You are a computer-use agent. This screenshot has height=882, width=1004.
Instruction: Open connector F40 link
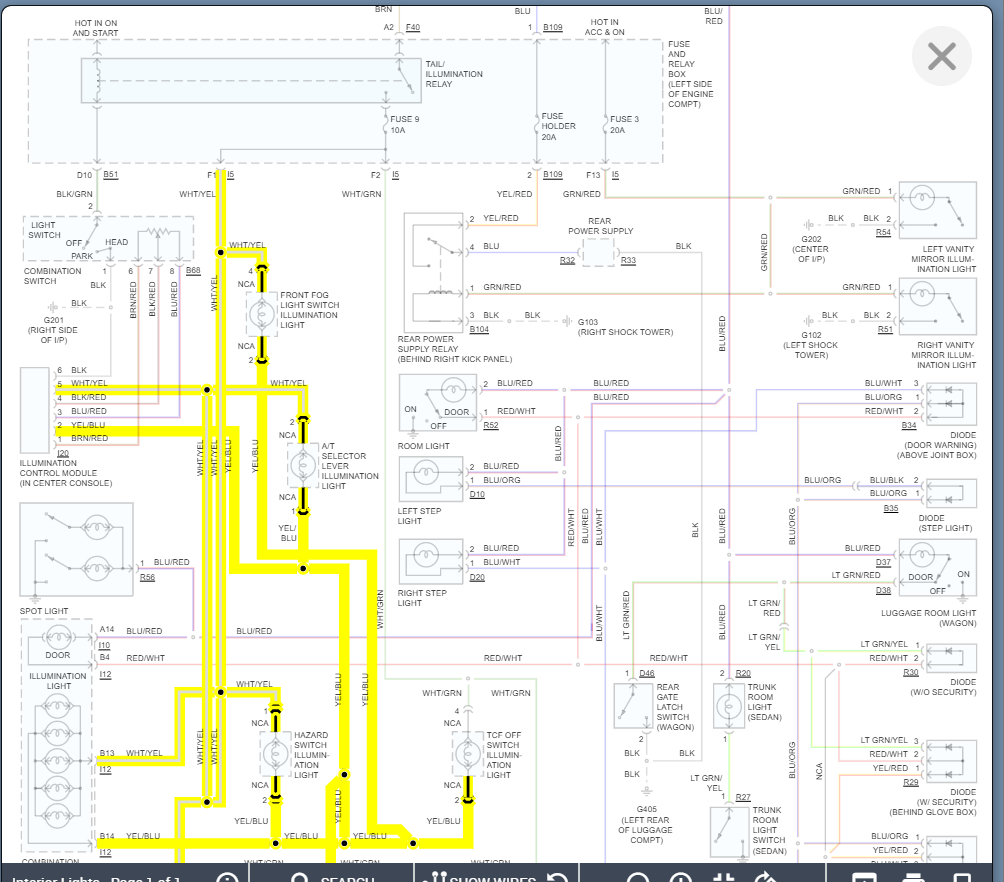click(x=413, y=27)
